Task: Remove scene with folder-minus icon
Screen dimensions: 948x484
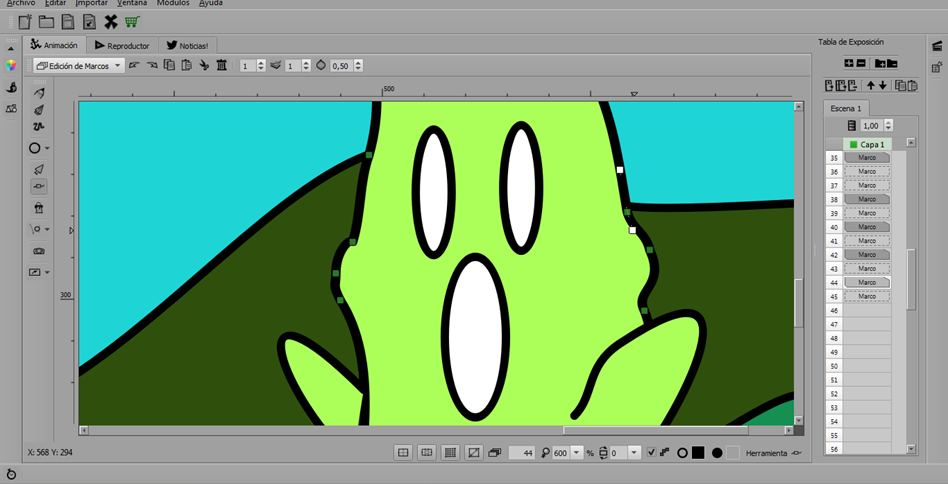Action: click(x=892, y=63)
